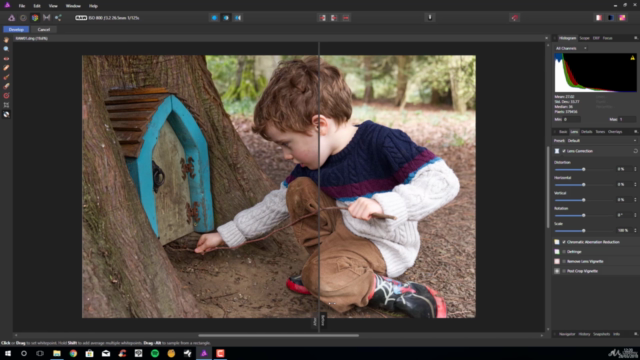The height and width of the screenshot is (360, 640).
Task: Open the Window menu
Action: tap(73, 6)
